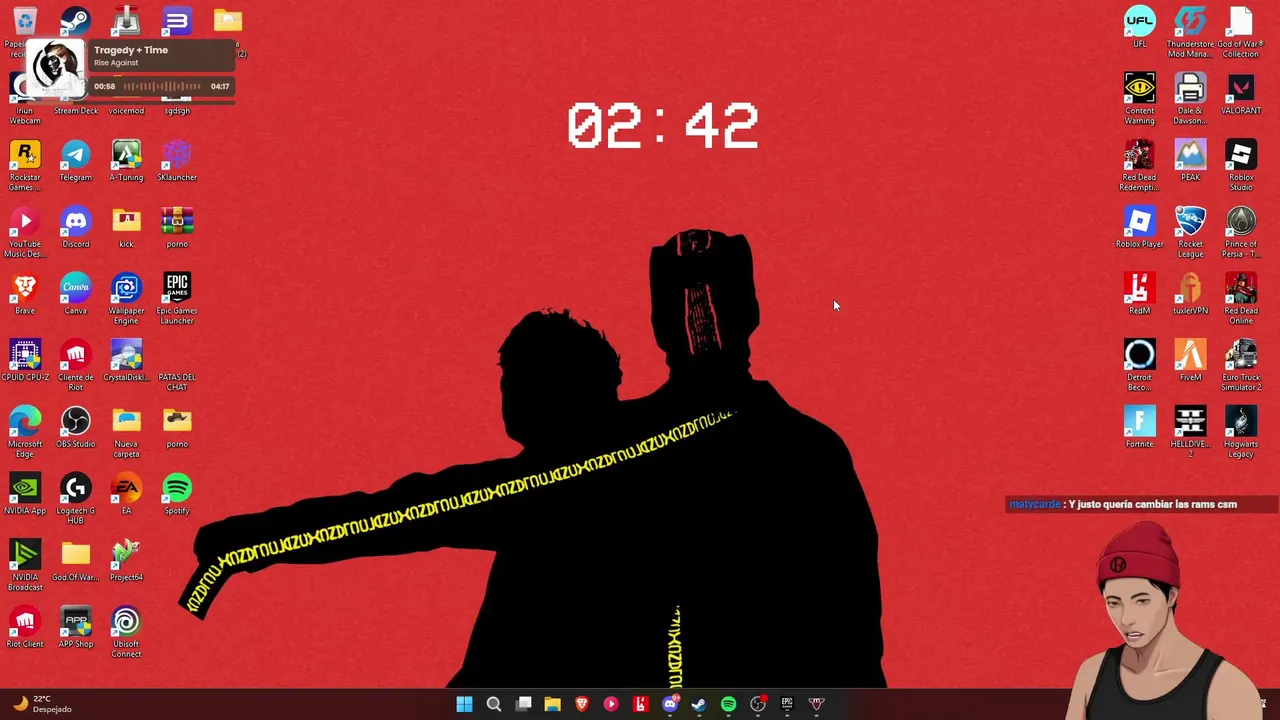Open the Dale & Dawson desktop shortcut
Image resolution: width=1280 pixels, height=720 pixels.
point(1190,99)
